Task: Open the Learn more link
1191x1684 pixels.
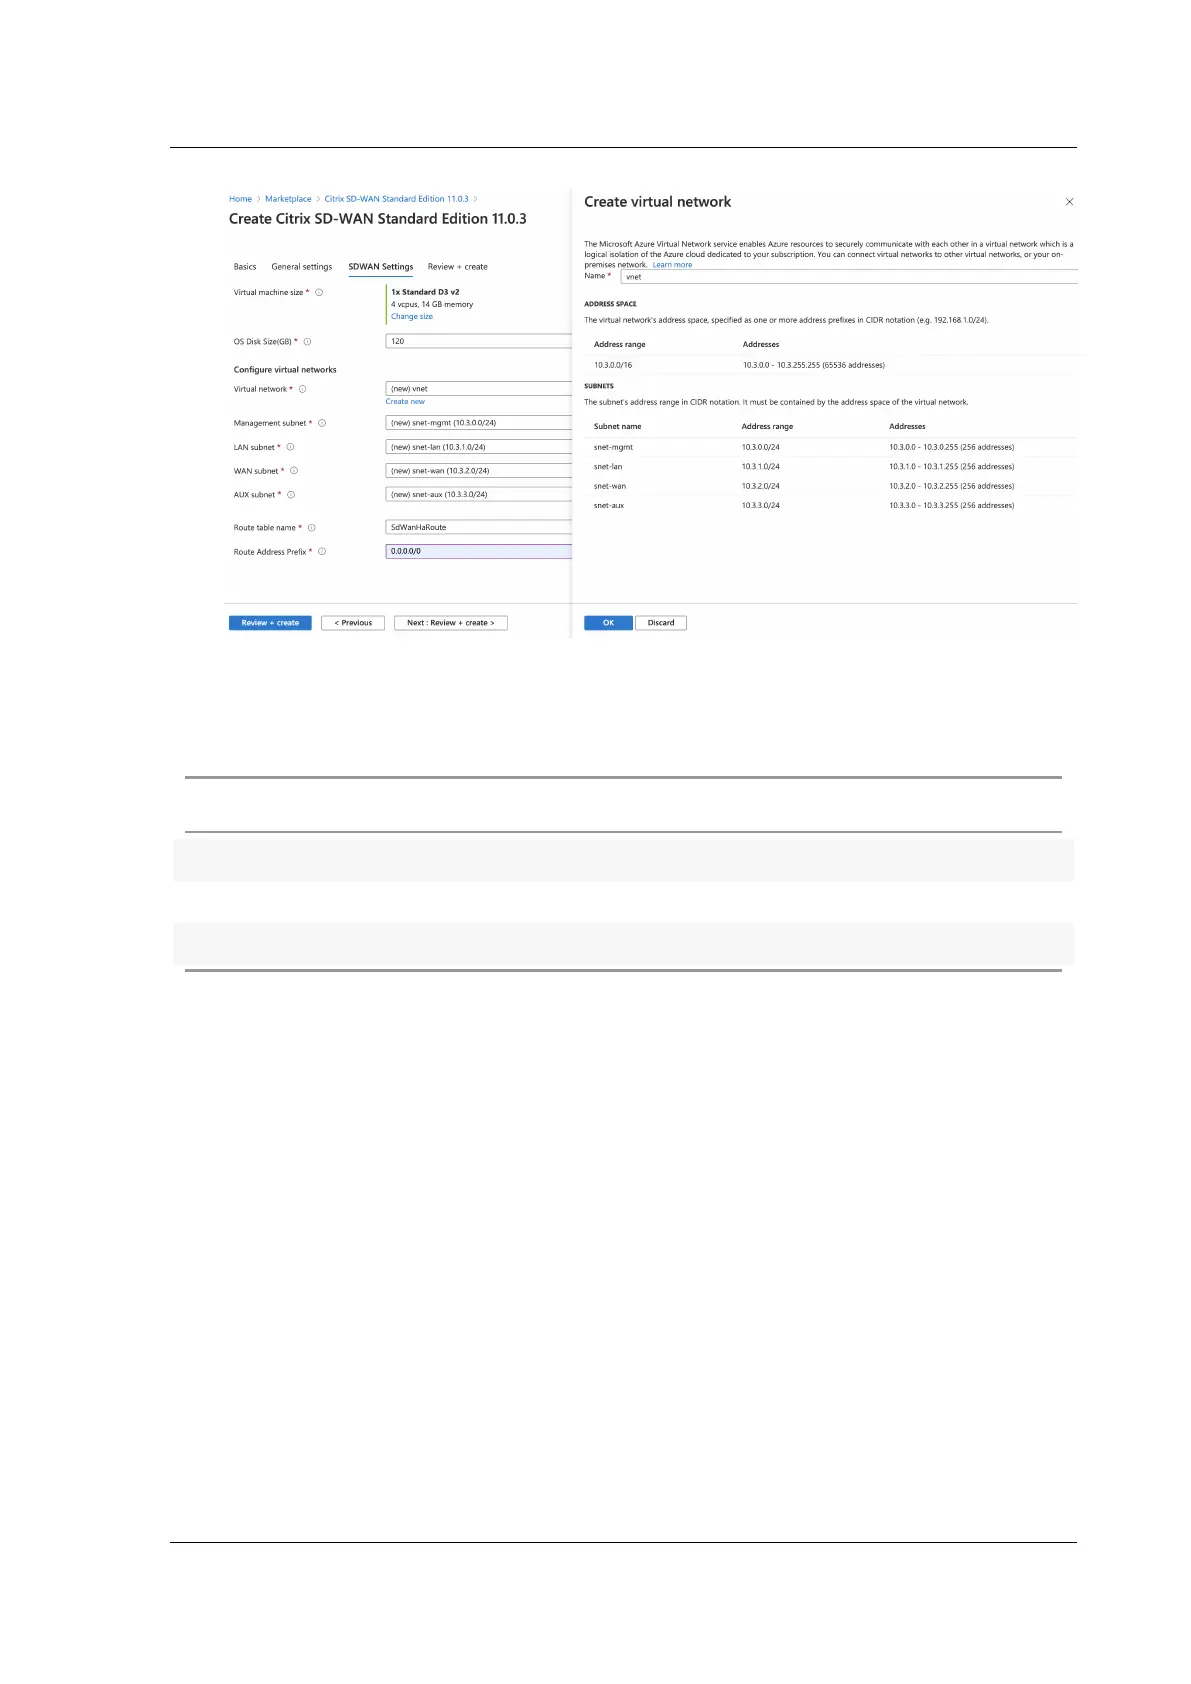Action: pyautogui.click(x=672, y=265)
